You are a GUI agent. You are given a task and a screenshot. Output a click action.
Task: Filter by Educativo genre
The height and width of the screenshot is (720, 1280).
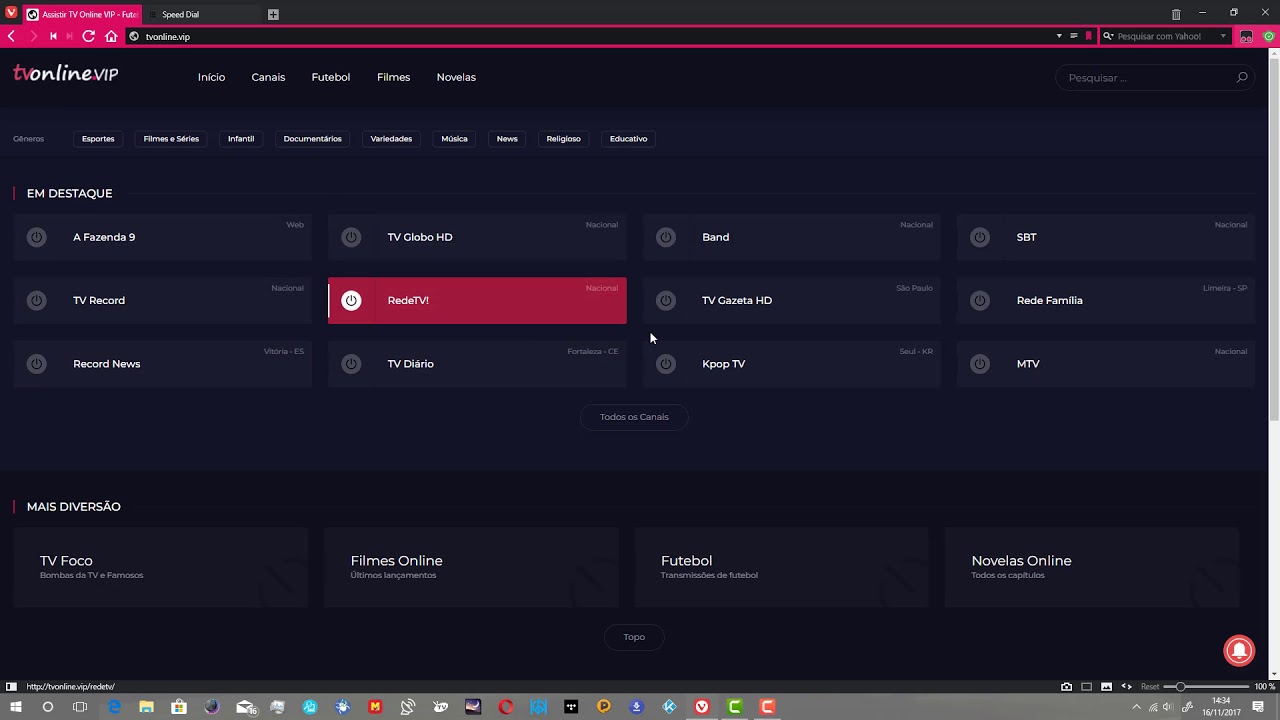[x=628, y=139]
